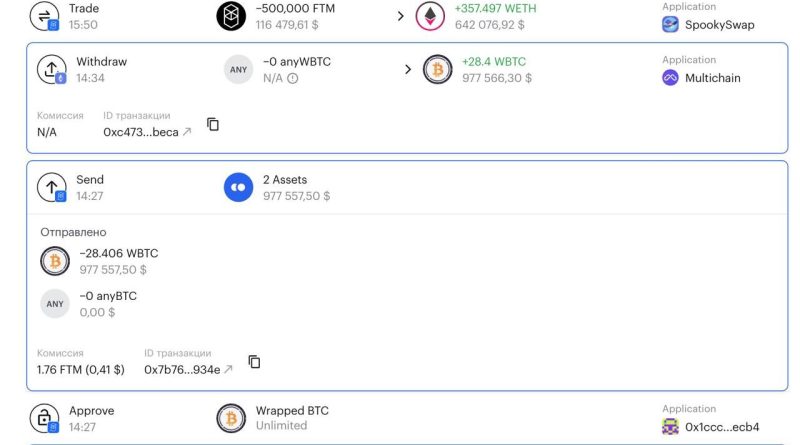Click the Trade swap icon
Screen dimensions: 800x445
[x=44, y=16]
